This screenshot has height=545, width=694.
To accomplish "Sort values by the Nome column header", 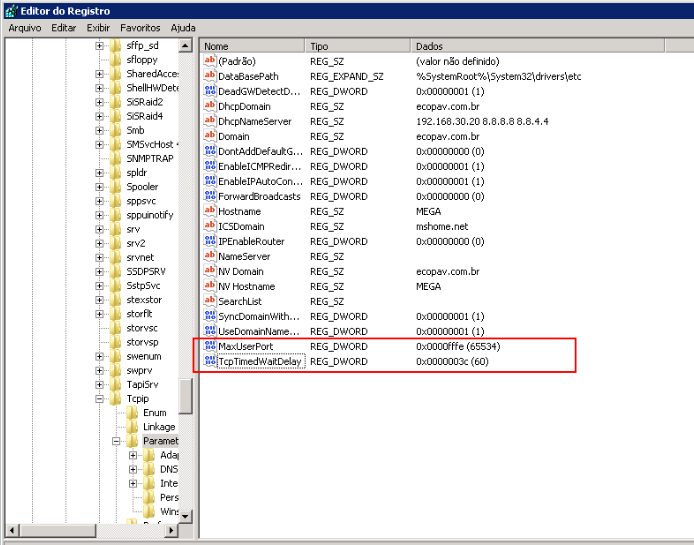I will point(250,46).
